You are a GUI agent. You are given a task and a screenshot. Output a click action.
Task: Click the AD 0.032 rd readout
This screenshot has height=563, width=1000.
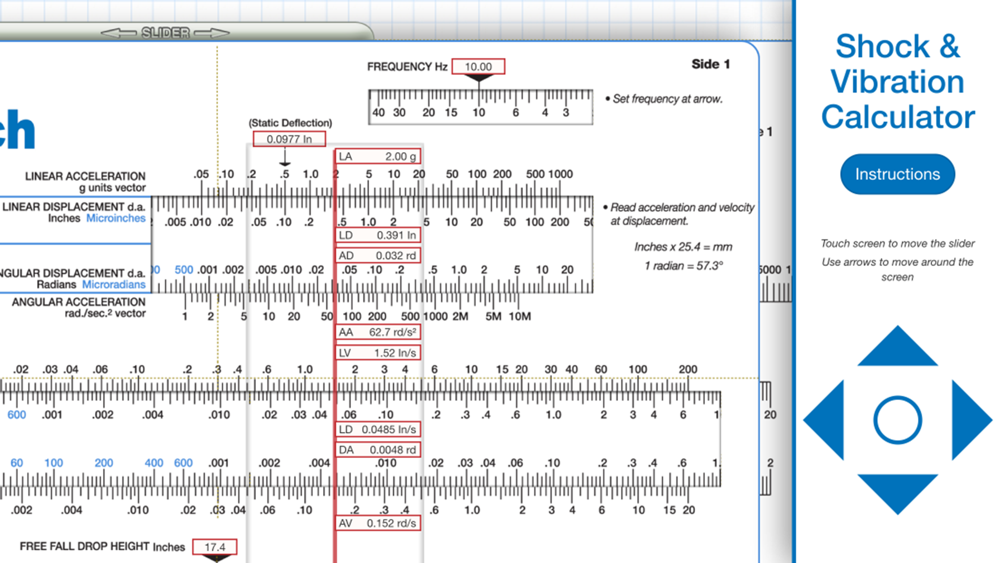coord(378,256)
